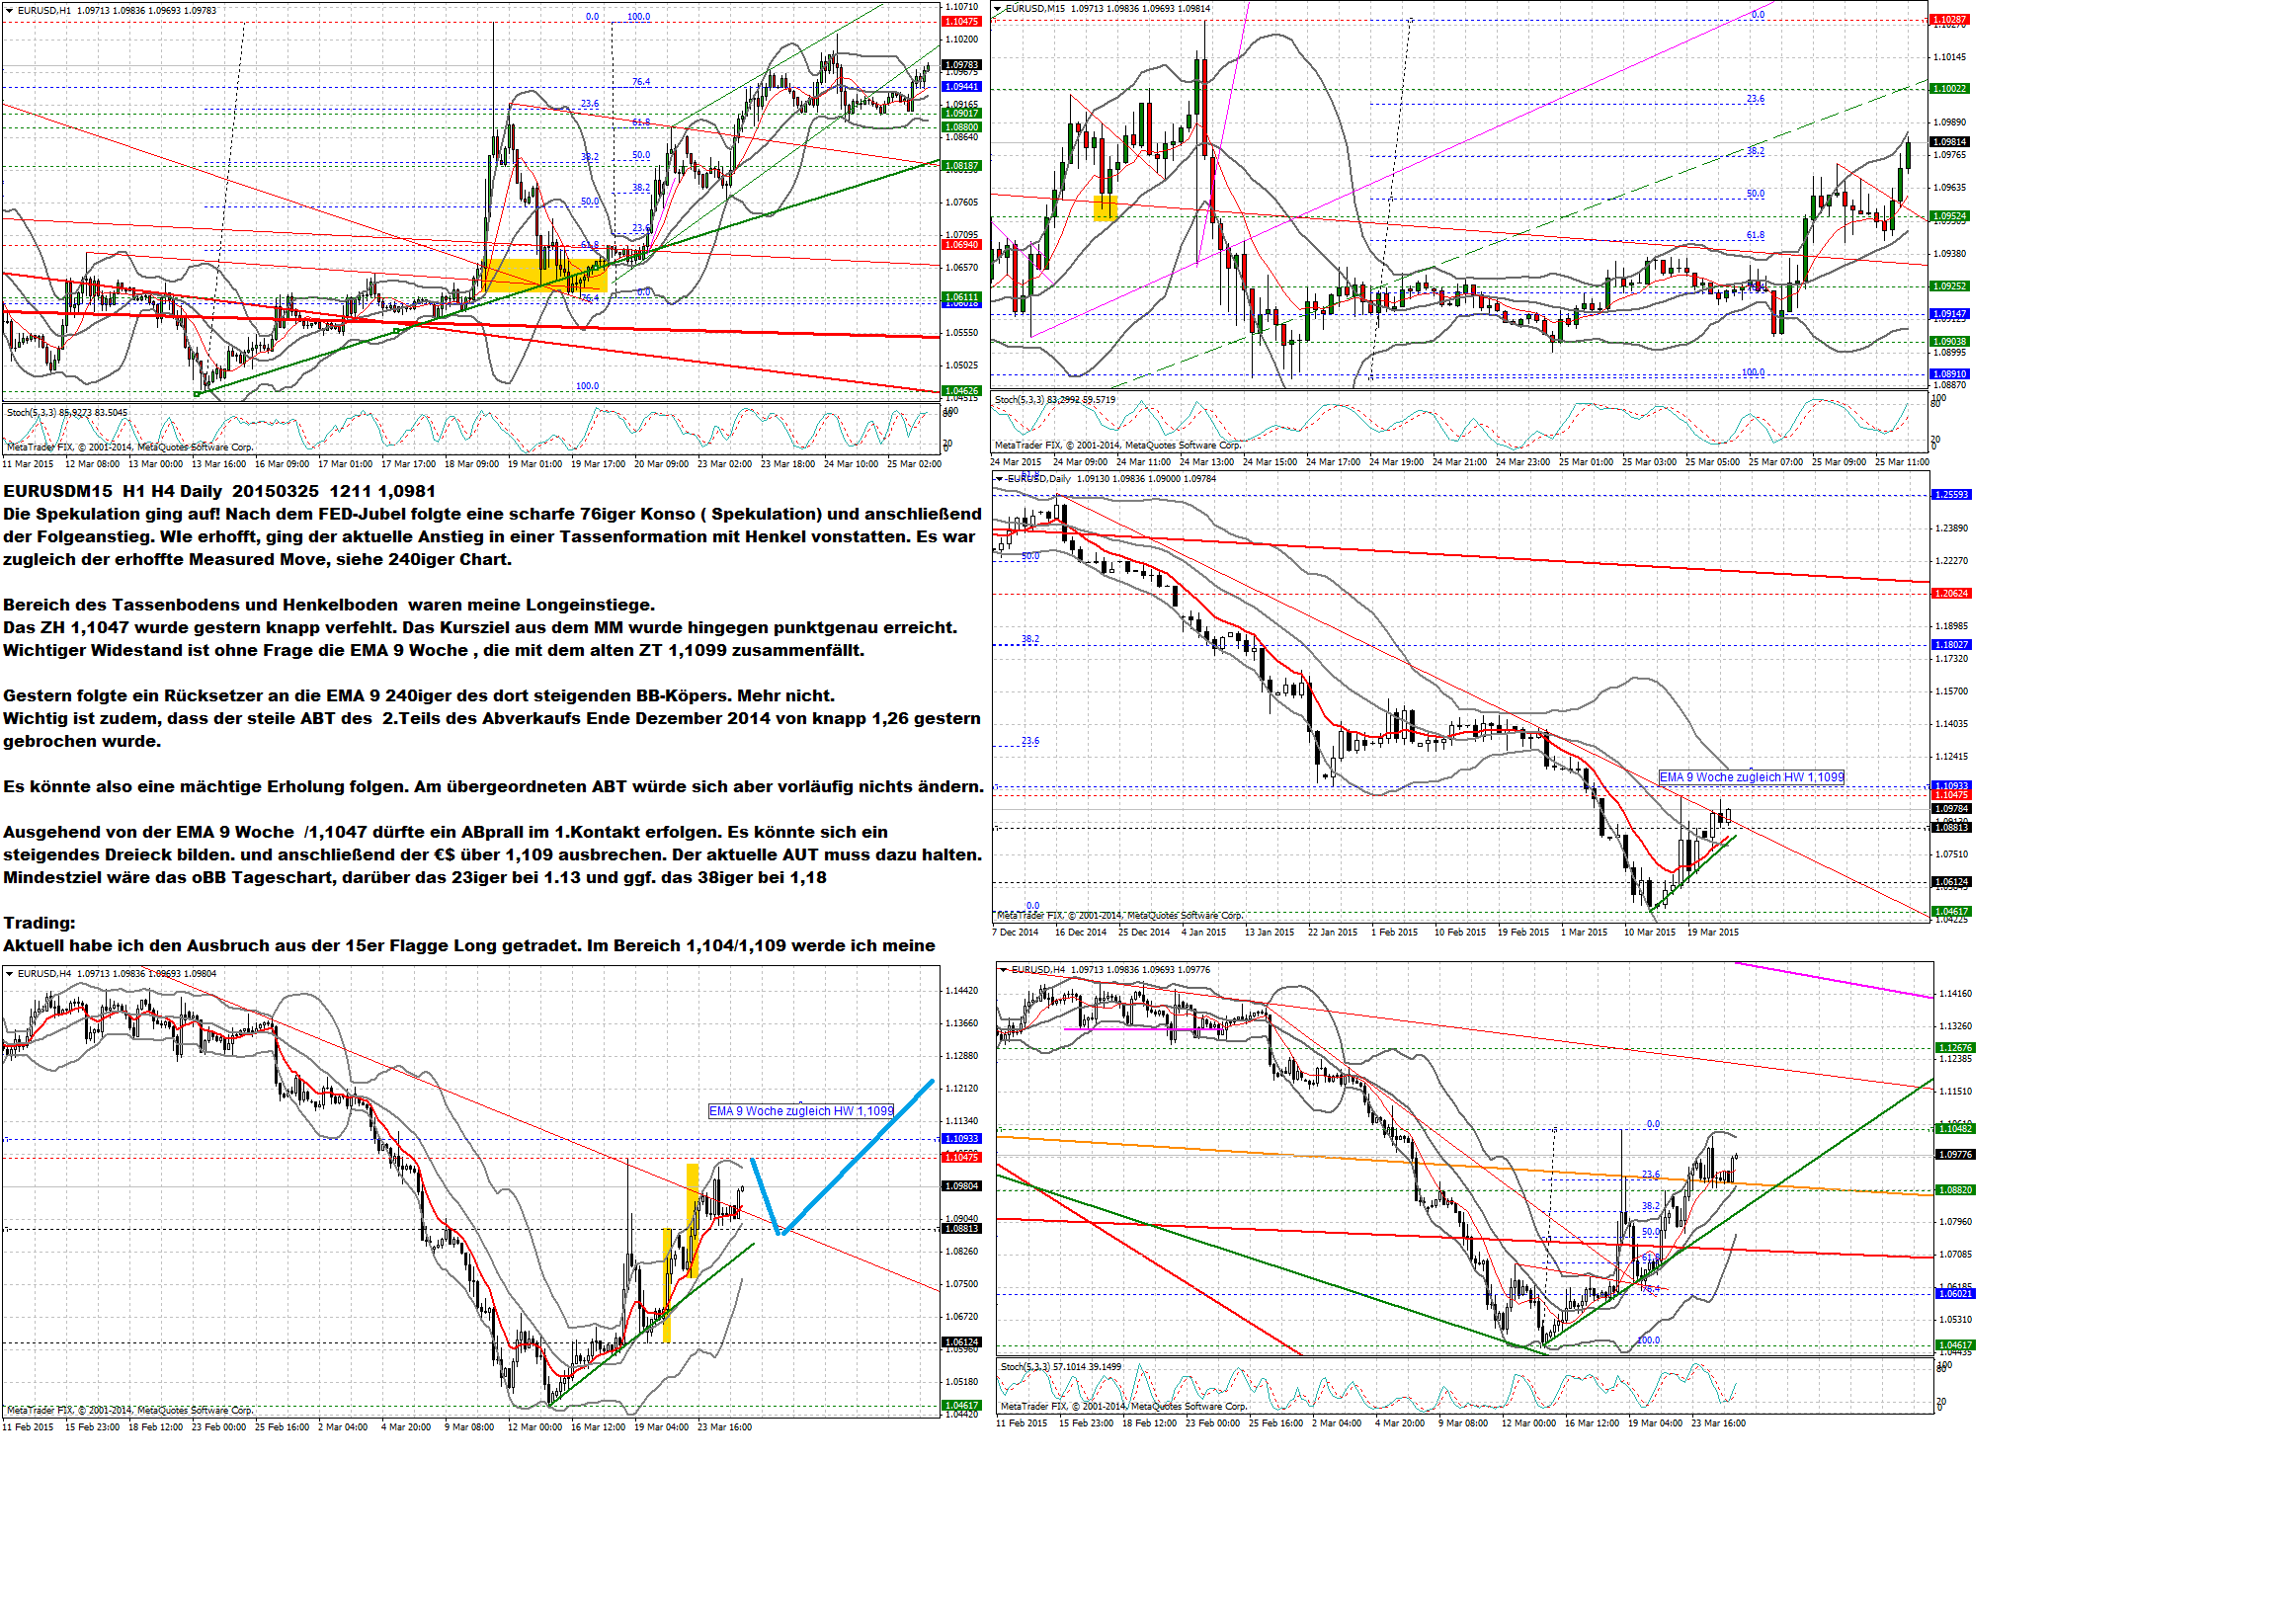Screen dimensions: 2296x1624
Task: Select the Stoch(5,3,3) 85.9273 indicator label in H1 chart
Action: [x=67, y=412]
